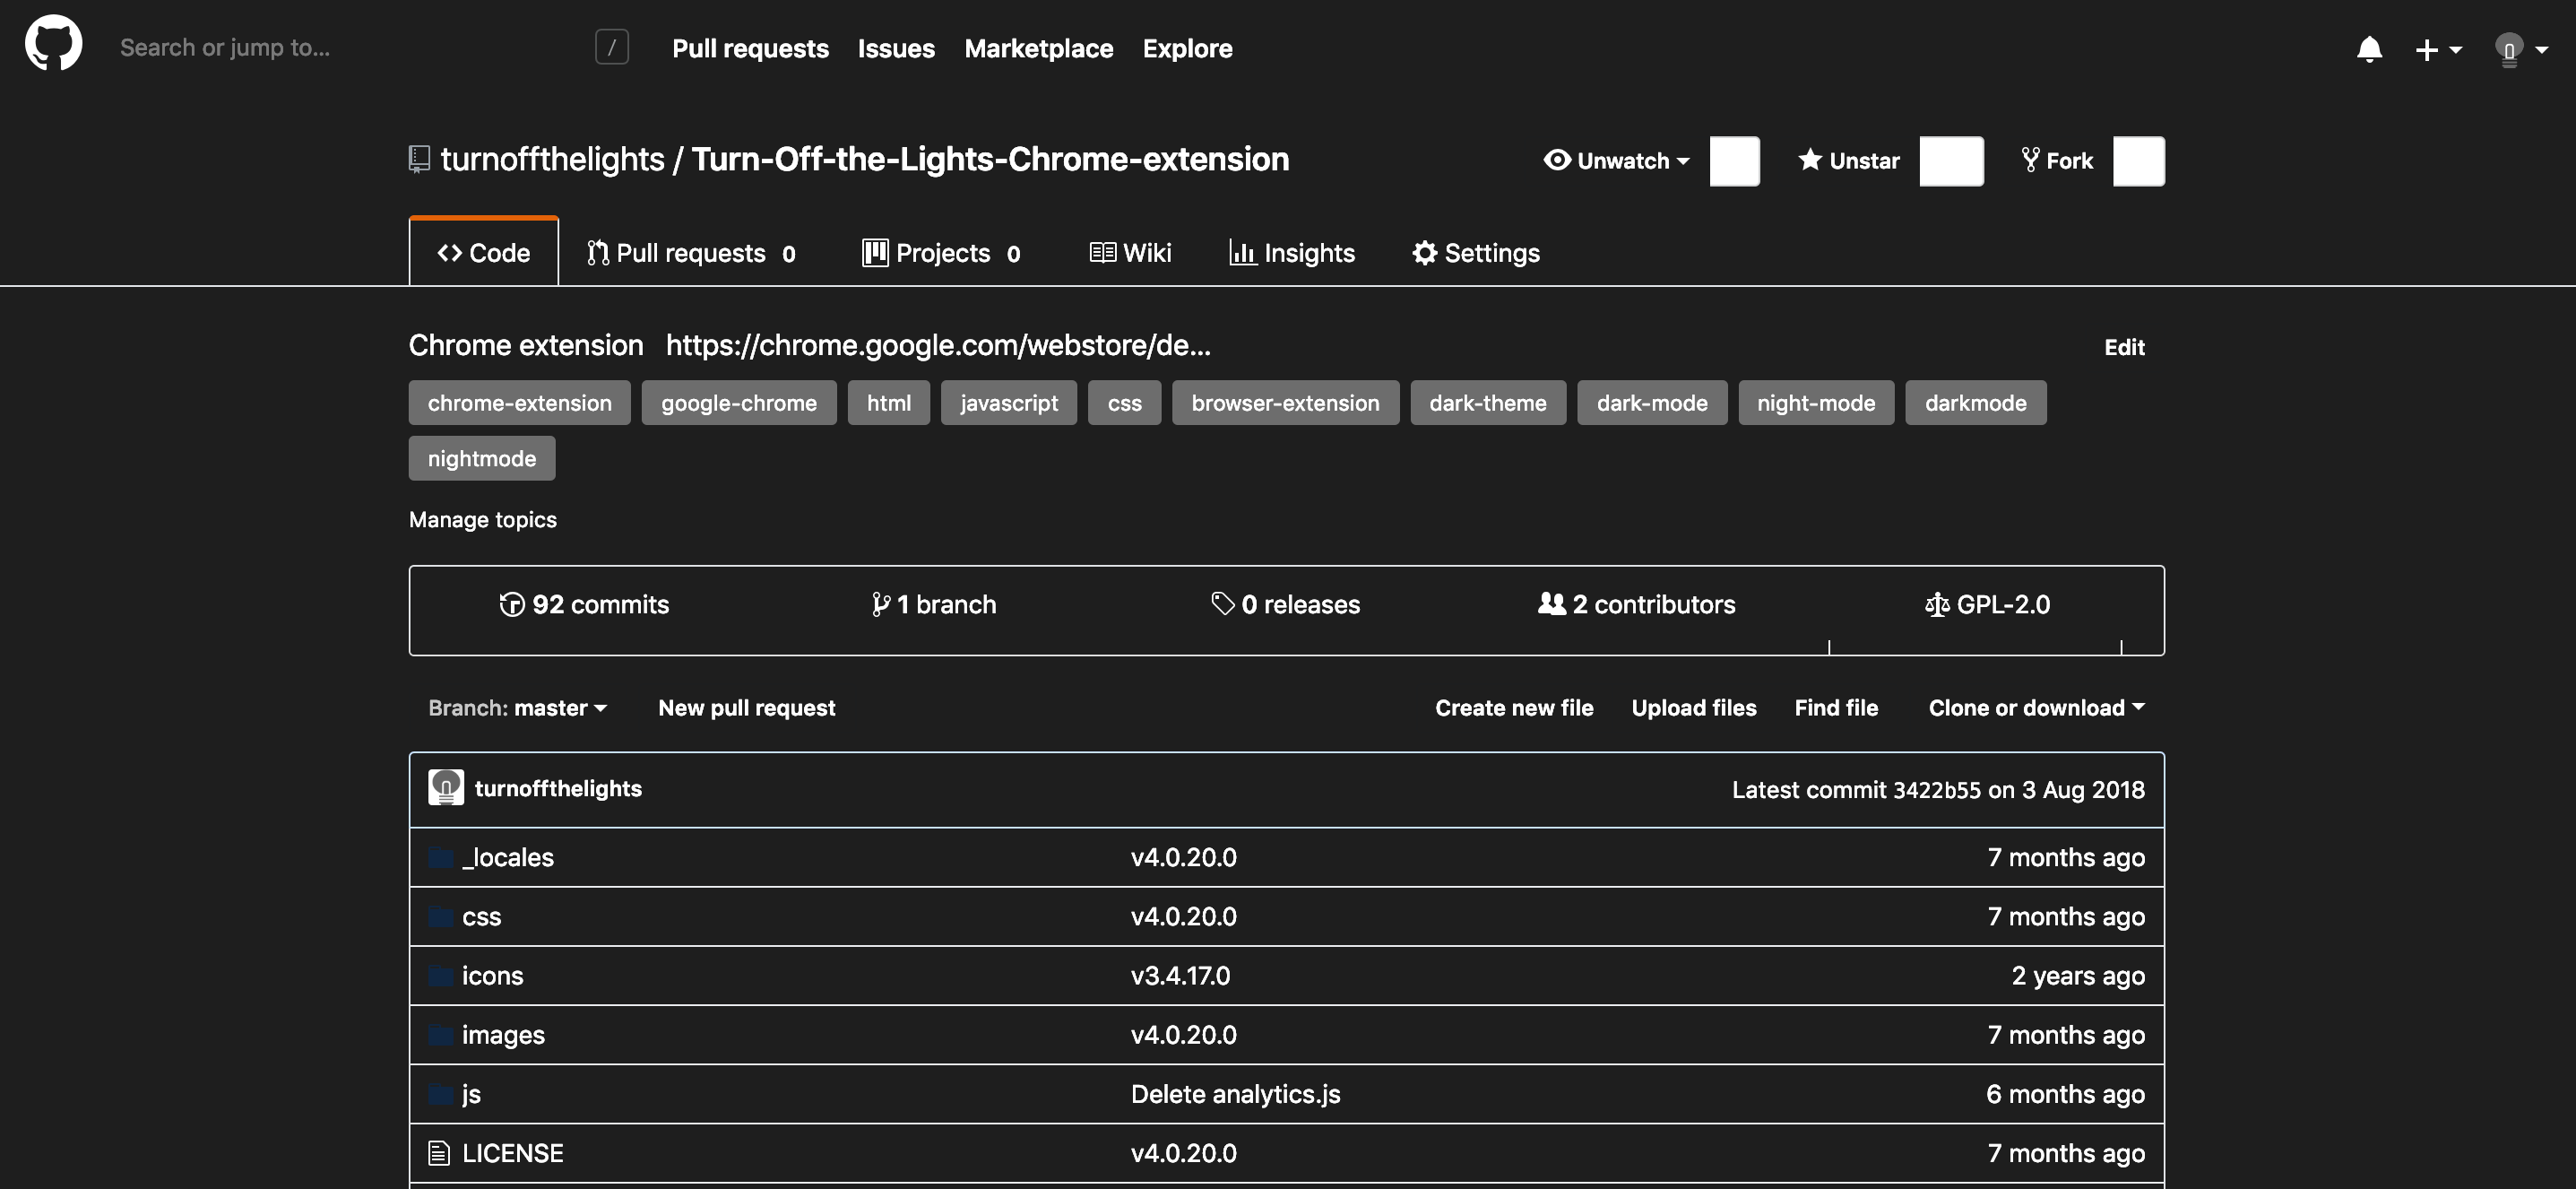Click the turnoffthelights committer avatar
Image resolution: width=2576 pixels, height=1189 pixels.
pyautogui.click(x=446, y=788)
